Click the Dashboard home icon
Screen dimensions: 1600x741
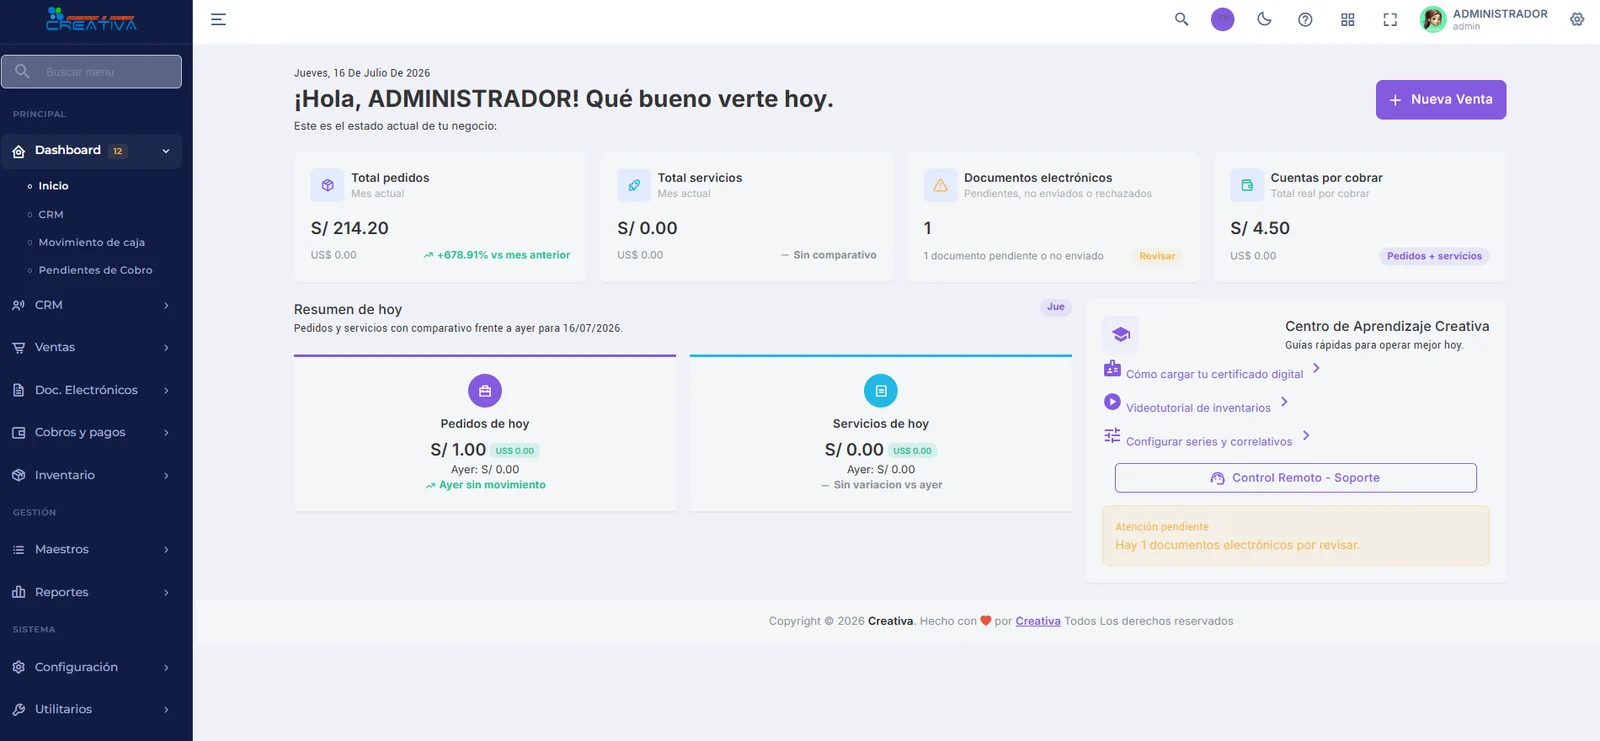(x=19, y=151)
